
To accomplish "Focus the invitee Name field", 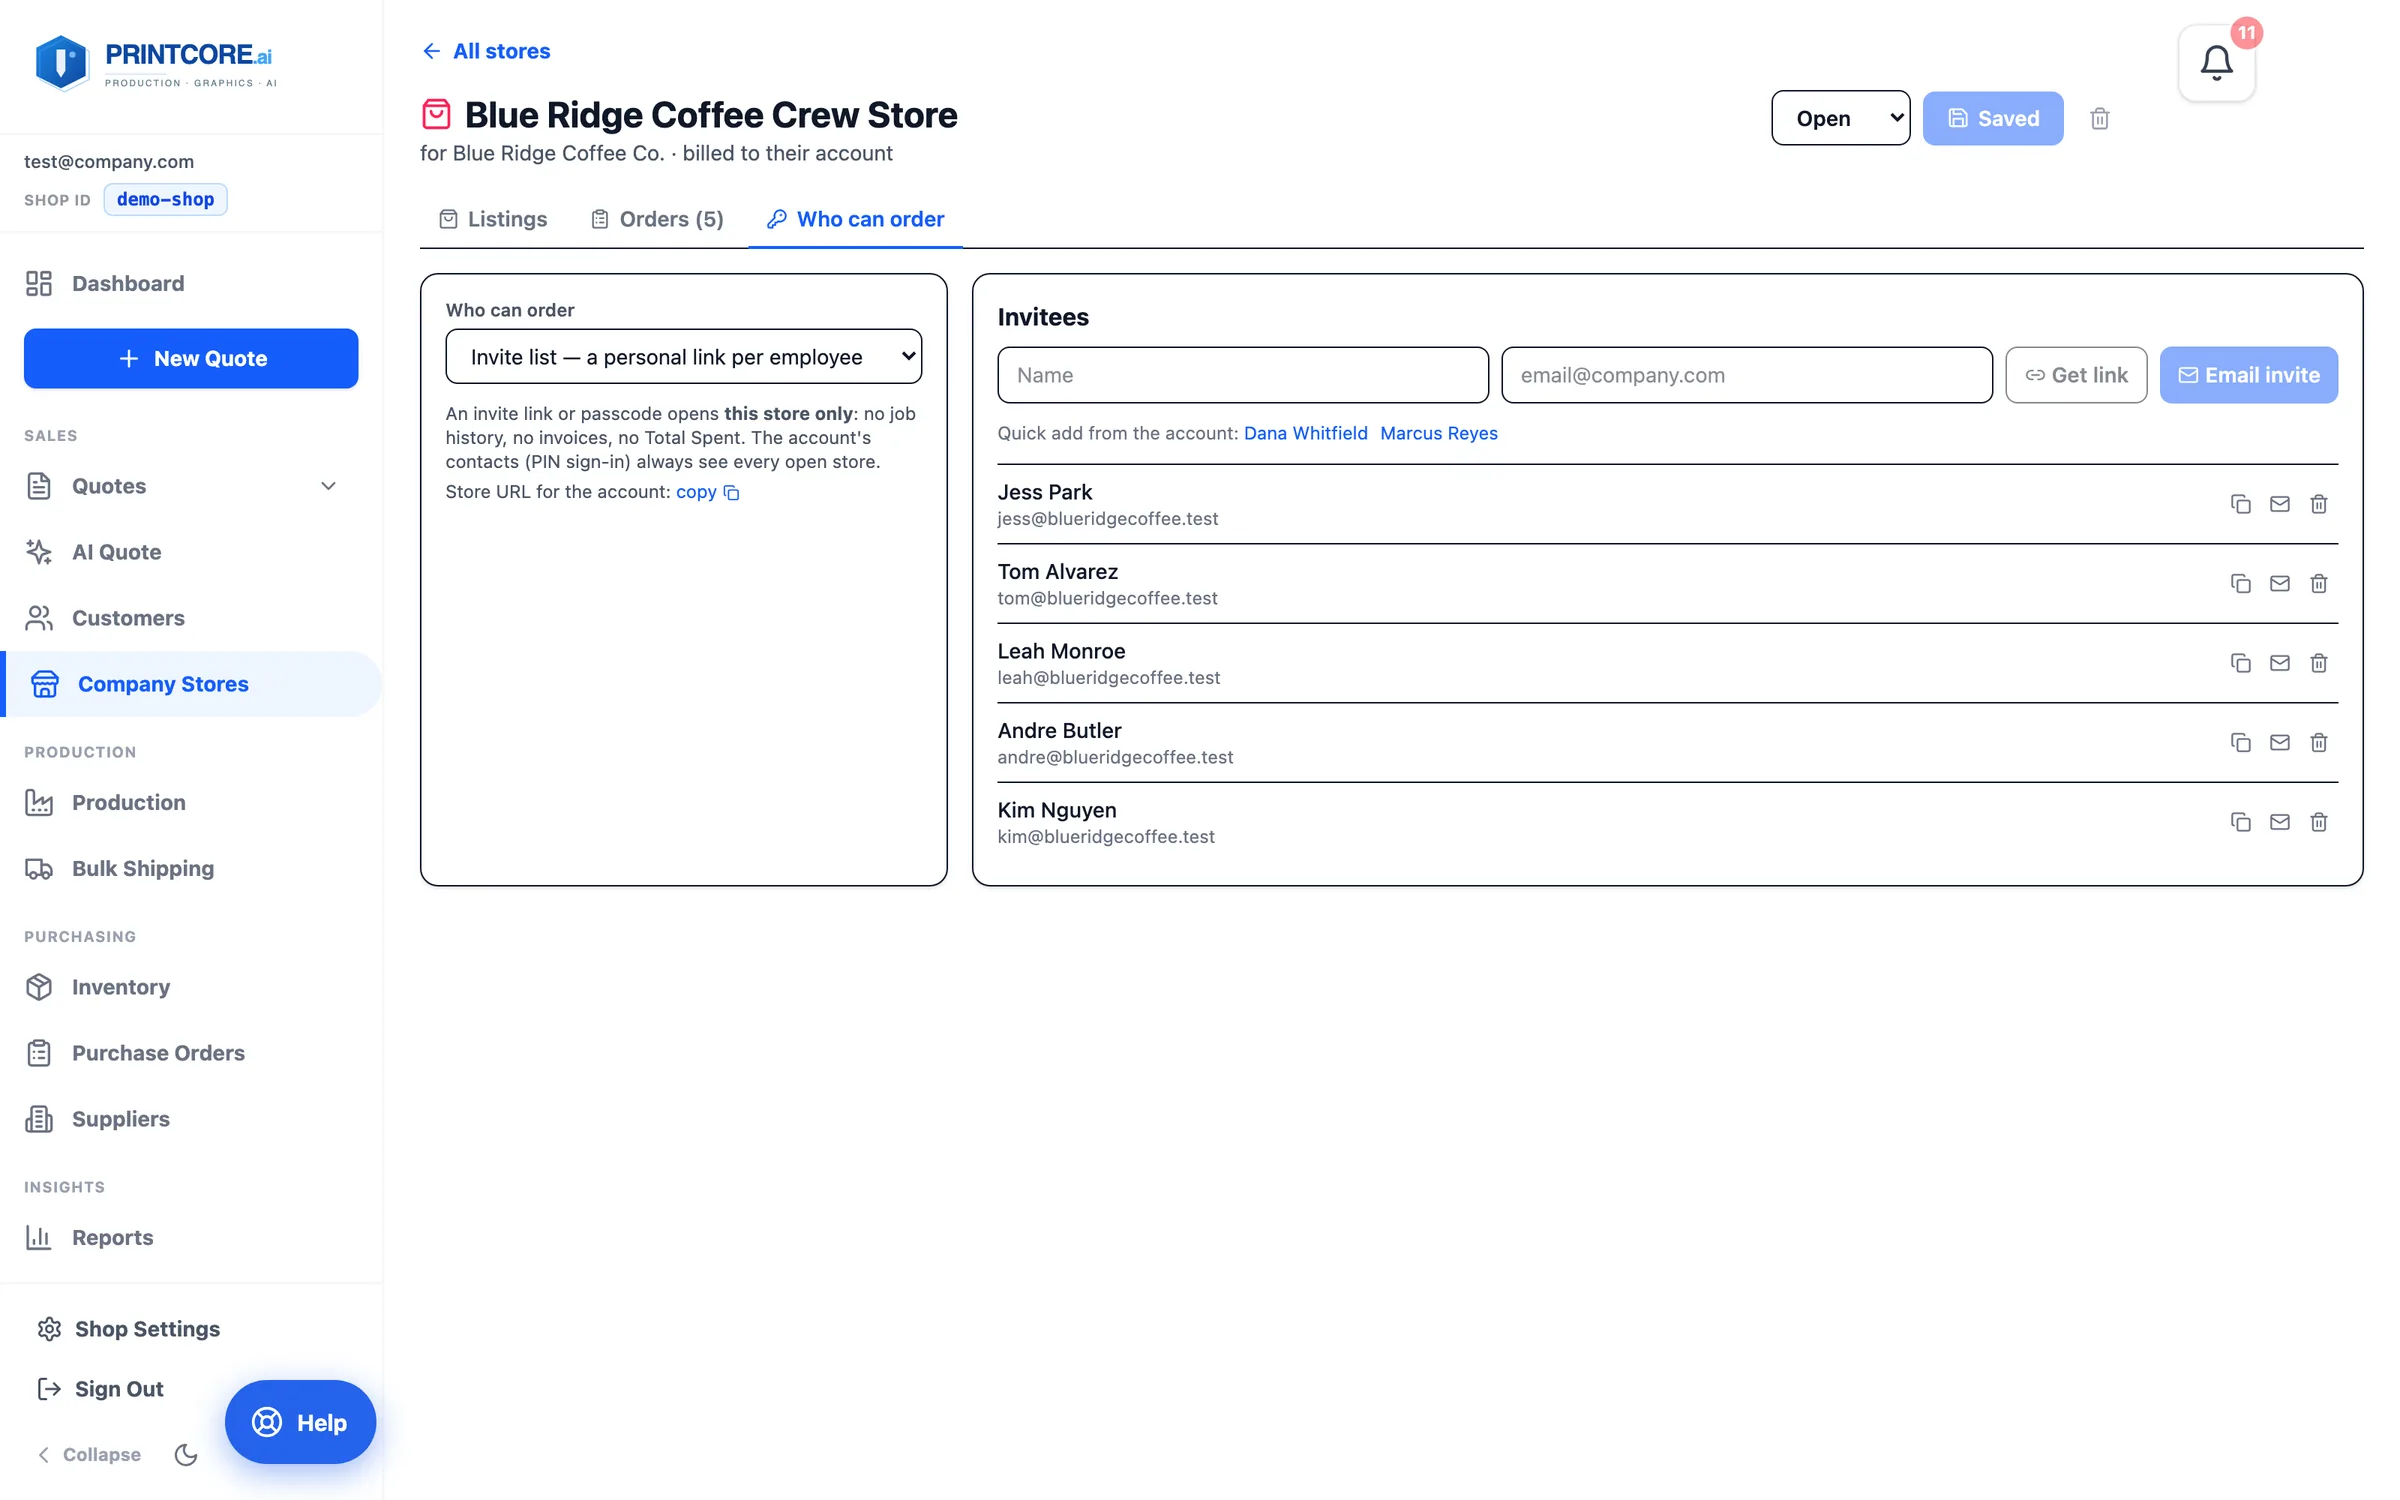I will pos(1242,375).
